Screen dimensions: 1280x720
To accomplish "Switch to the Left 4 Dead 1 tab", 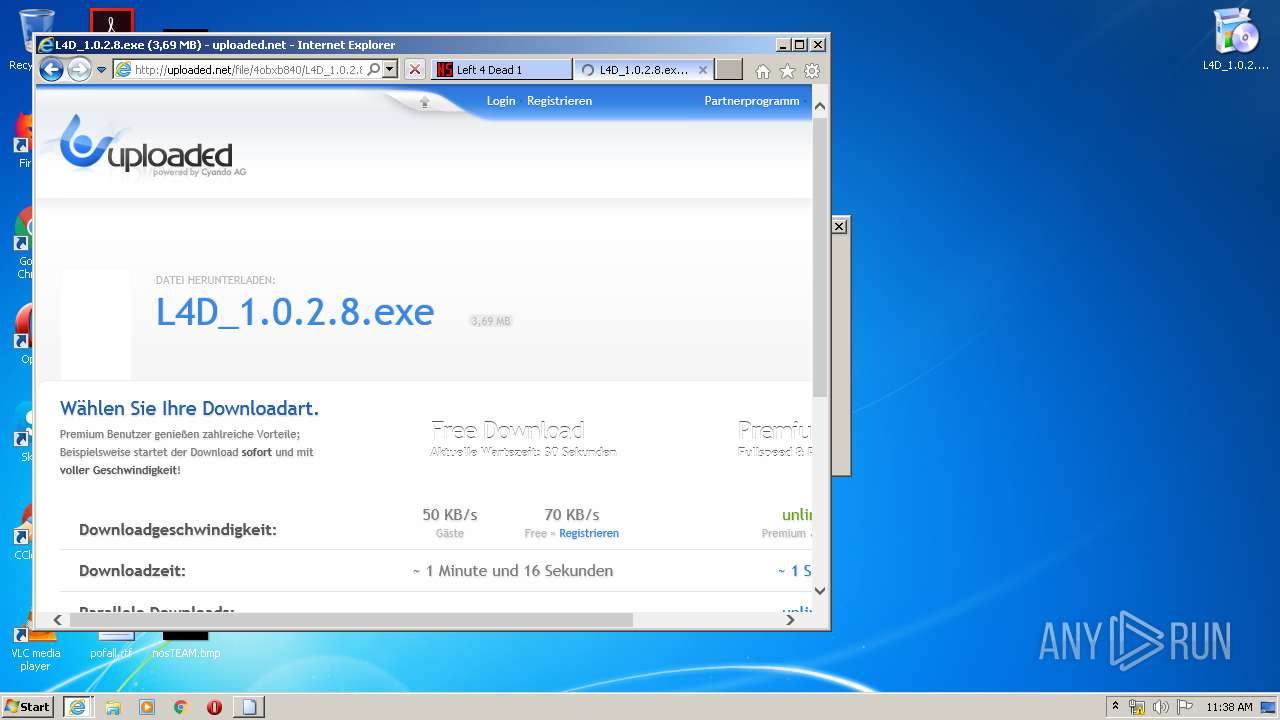I will [x=502, y=70].
